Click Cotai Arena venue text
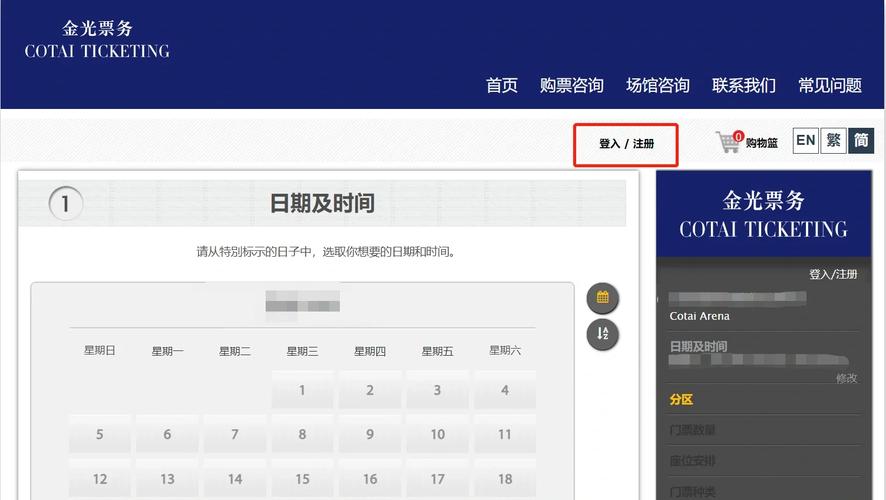 tap(700, 316)
